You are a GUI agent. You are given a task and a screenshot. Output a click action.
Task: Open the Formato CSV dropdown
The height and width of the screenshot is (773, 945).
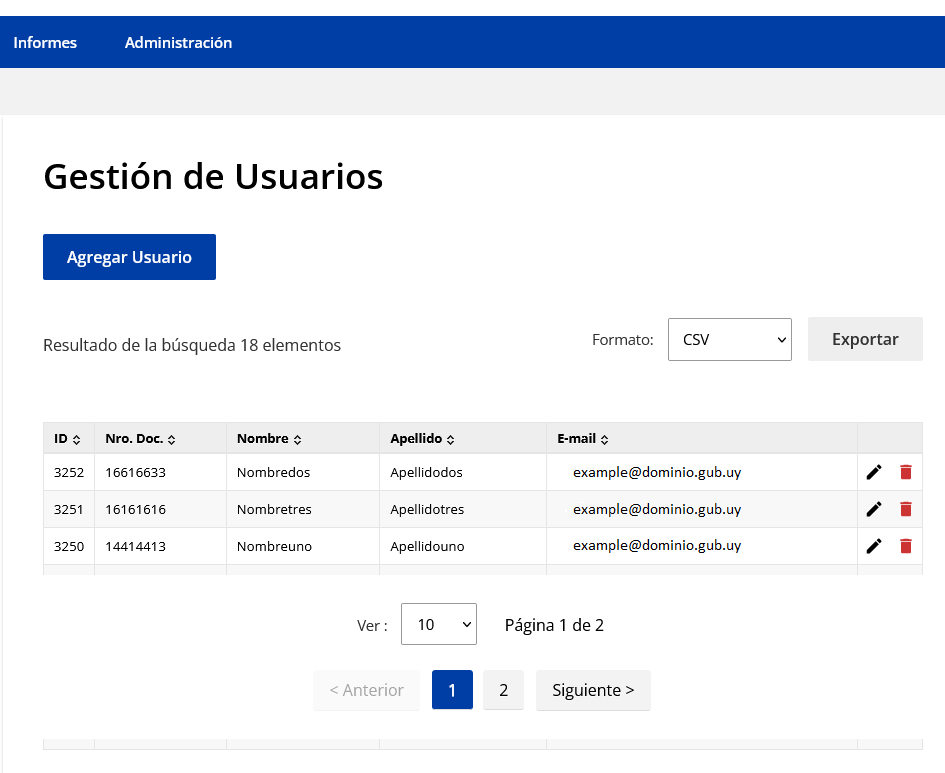point(730,340)
